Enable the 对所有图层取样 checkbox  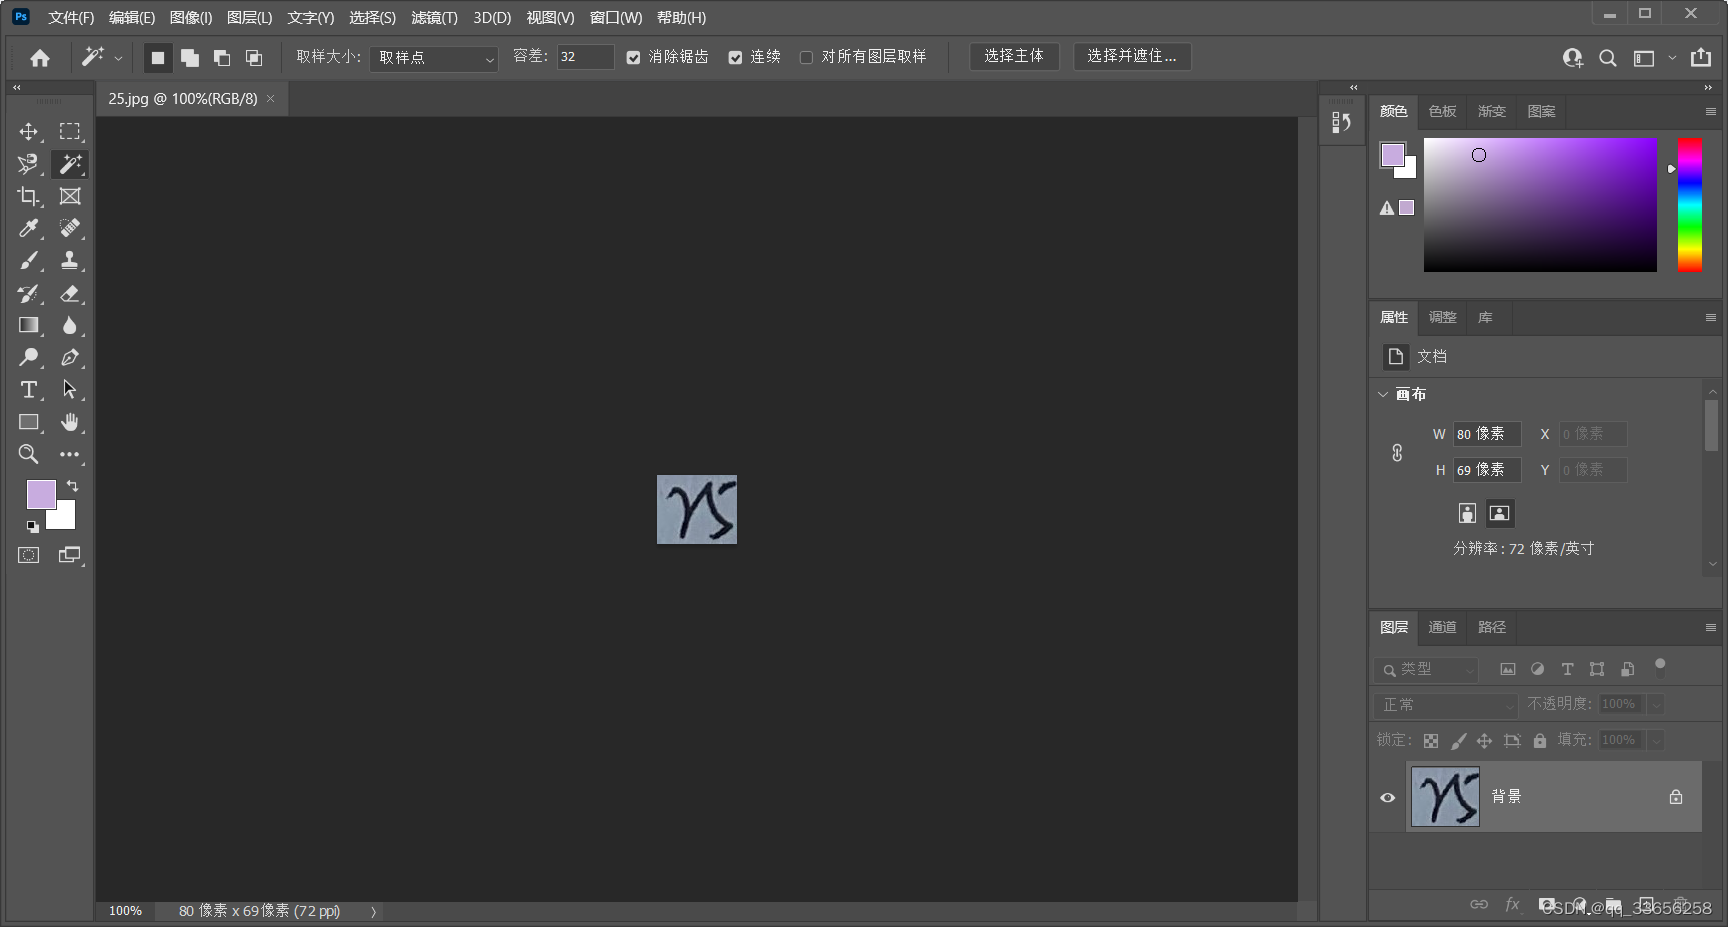pyautogui.click(x=806, y=58)
